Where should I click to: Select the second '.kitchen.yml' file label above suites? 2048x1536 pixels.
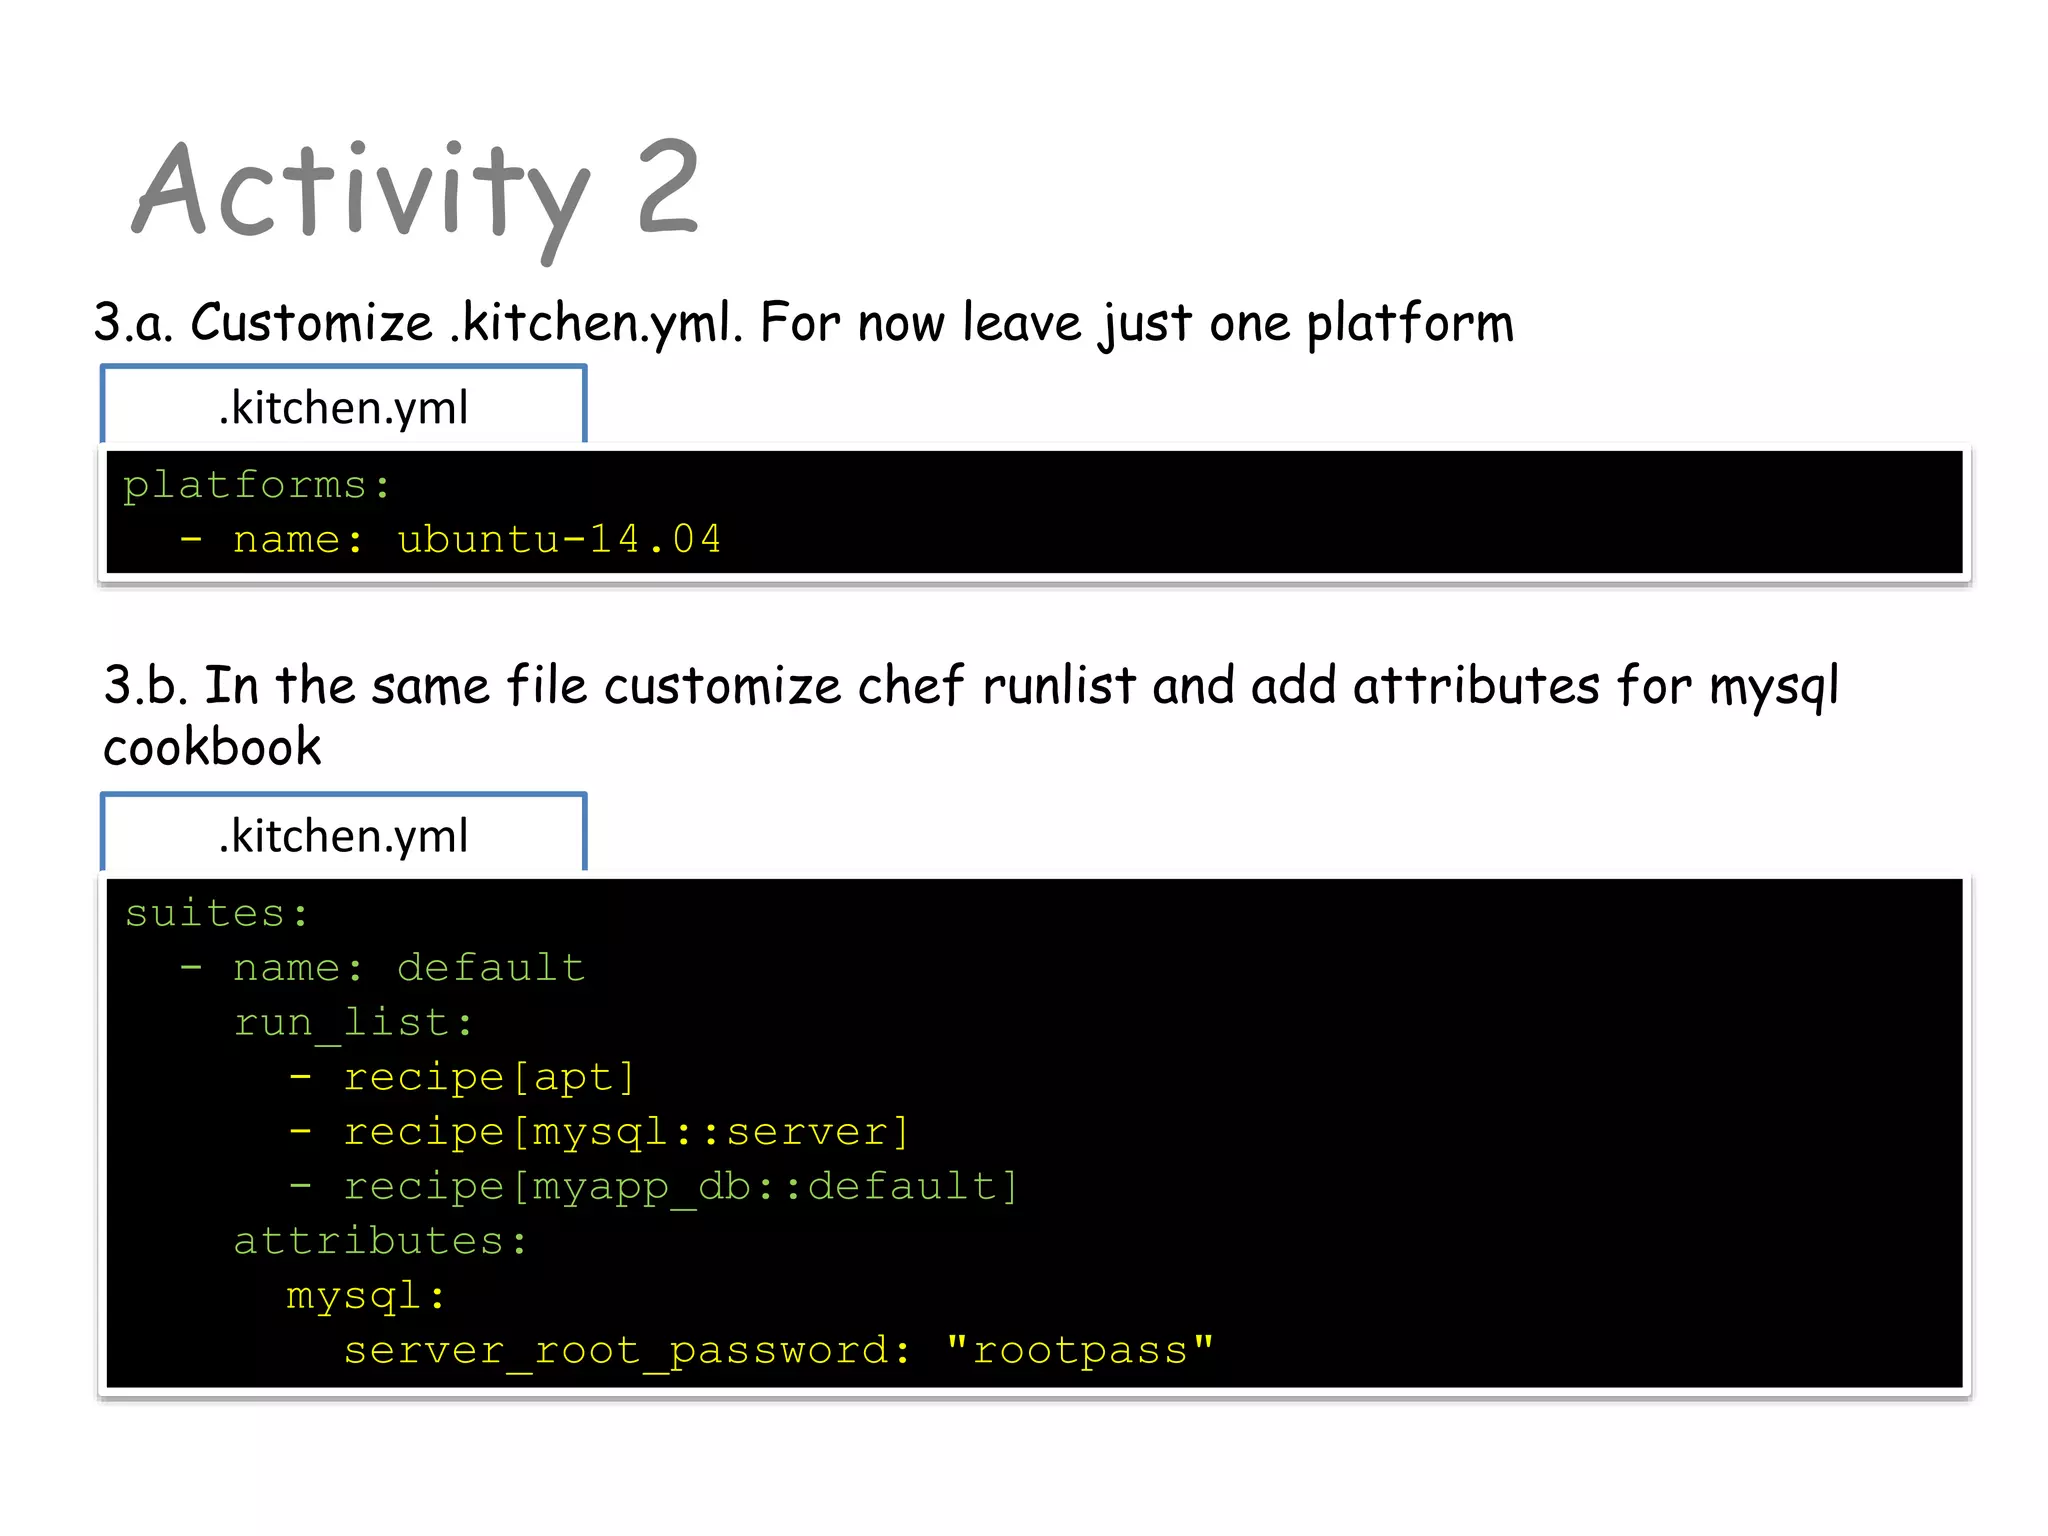(343, 836)
